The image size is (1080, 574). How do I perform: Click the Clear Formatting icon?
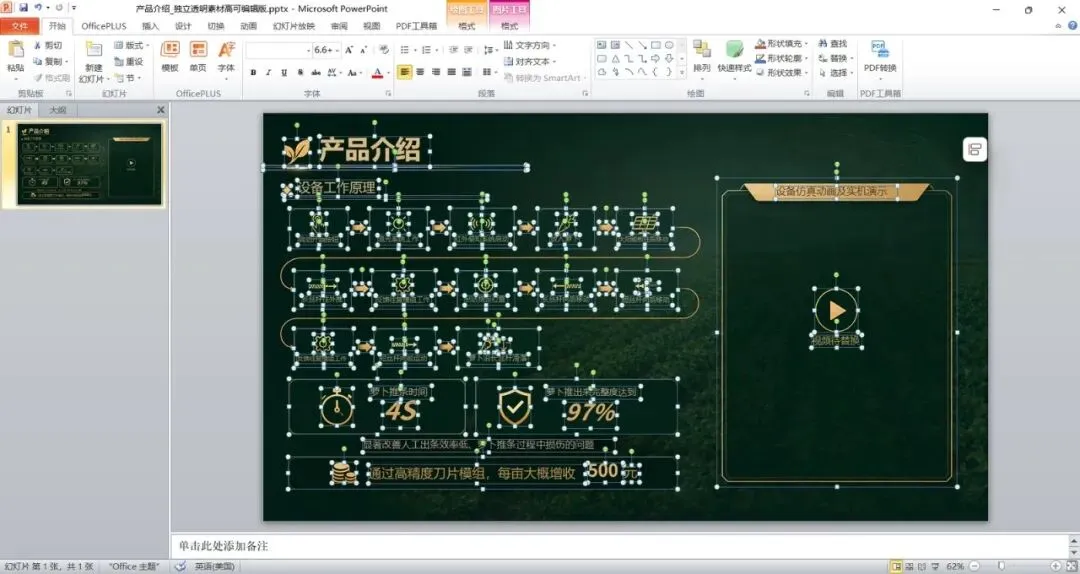pos(384,50)
